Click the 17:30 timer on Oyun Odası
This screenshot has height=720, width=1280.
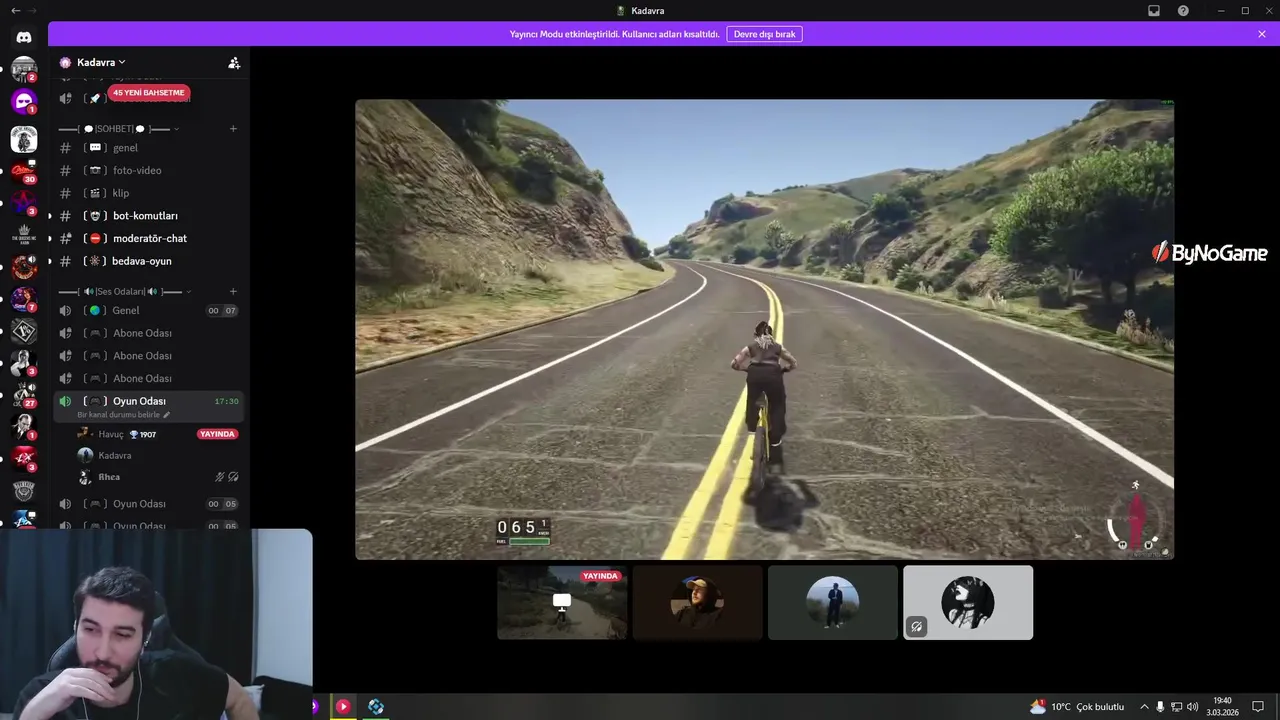tap(226, 401)
